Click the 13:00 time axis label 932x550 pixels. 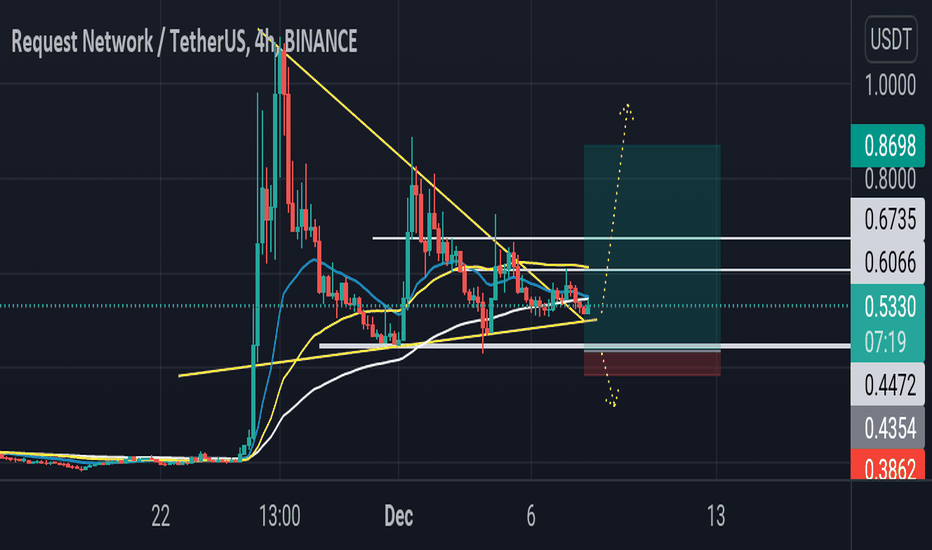click(x=279, y=517)
